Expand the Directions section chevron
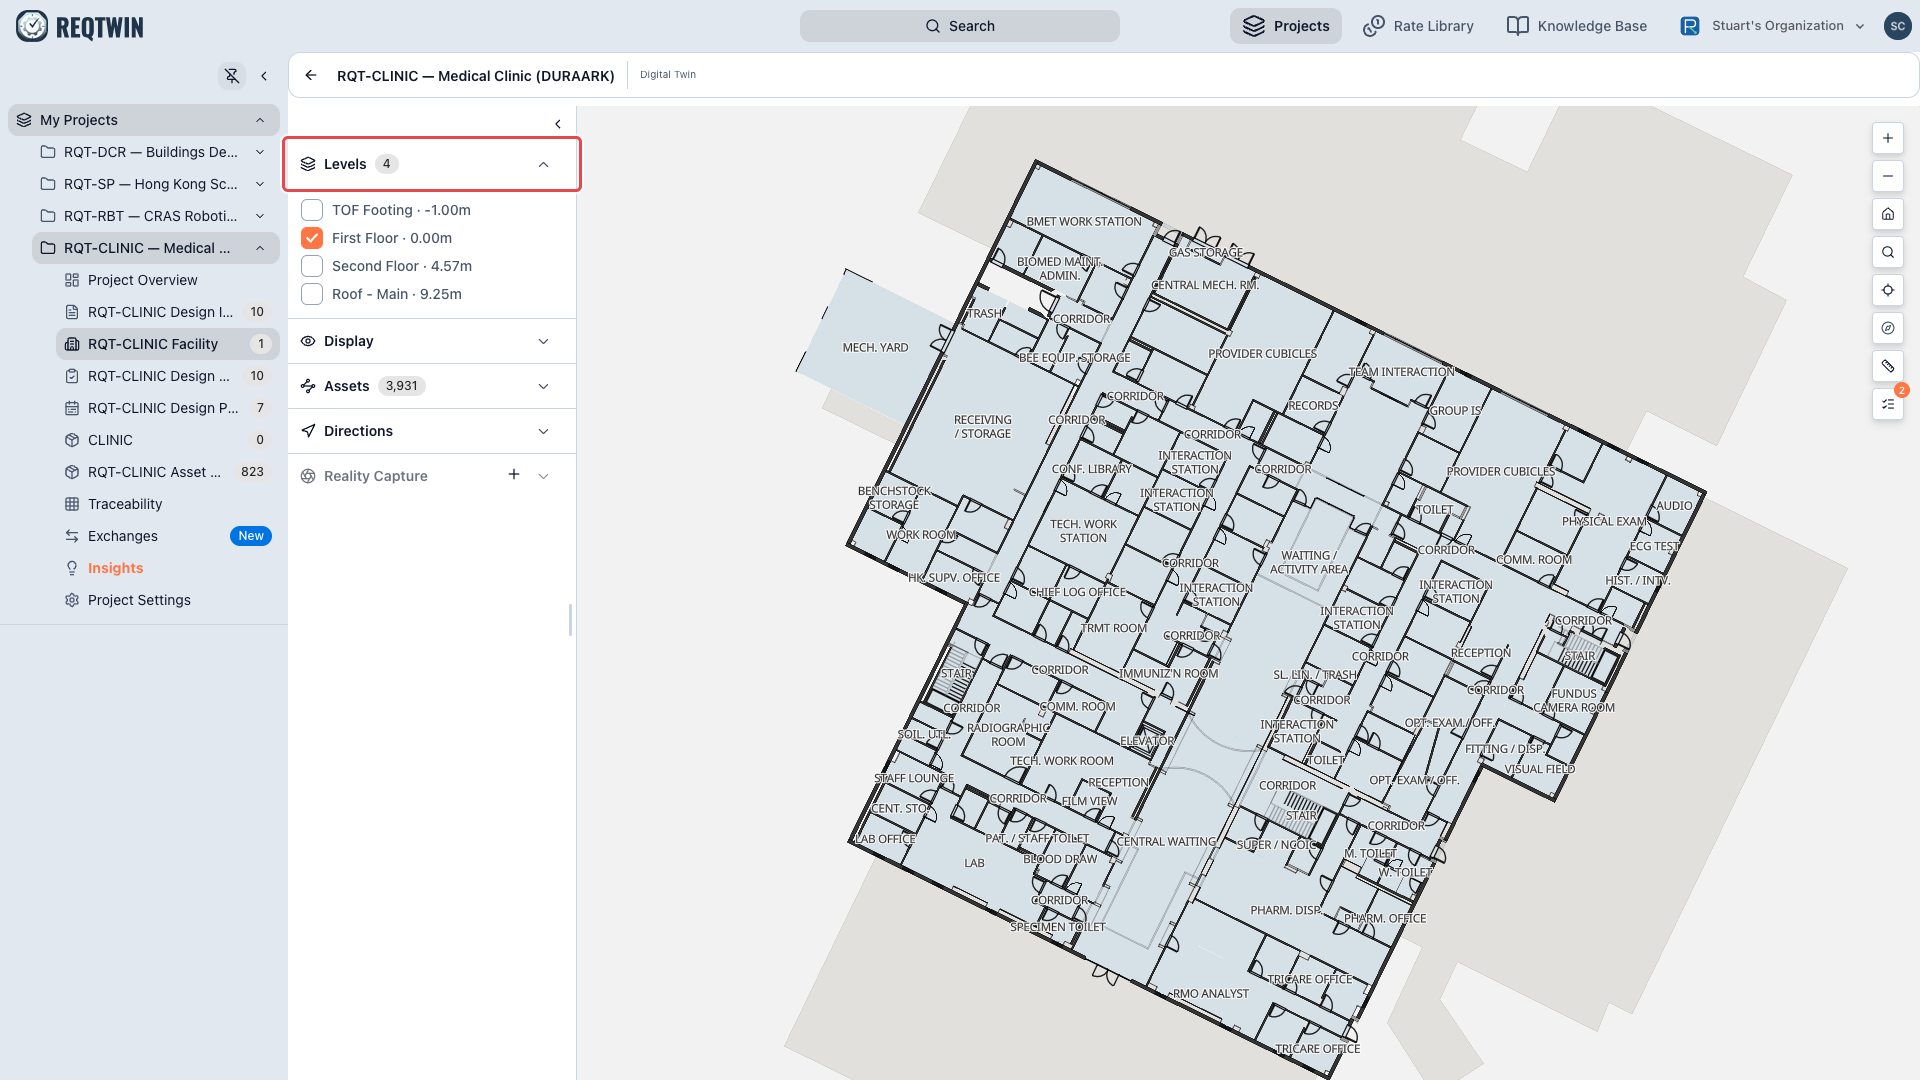The height and width of the screenshot is (1080, 1920). pyautogui.click(x=544, y=431)
